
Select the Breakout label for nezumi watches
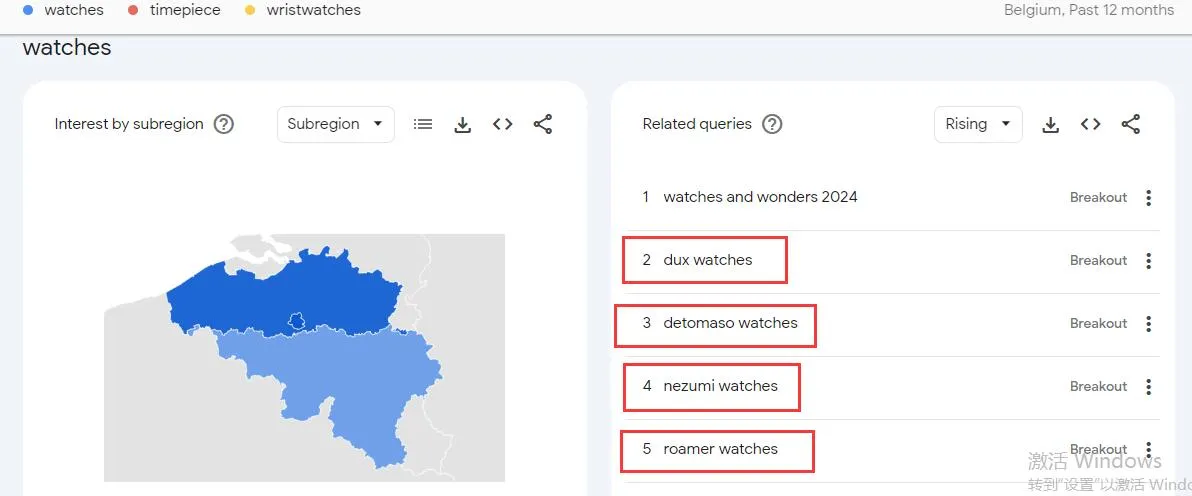[x=1098, y=386]
